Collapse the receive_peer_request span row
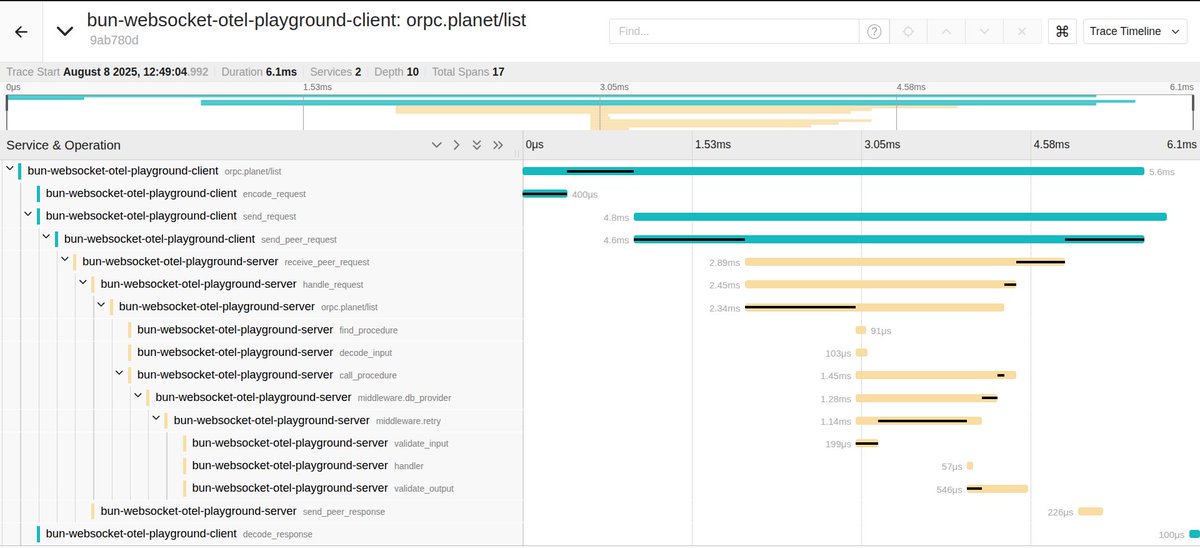The width and height of the screenshot is (1200, 548). (x=65, y=261)
